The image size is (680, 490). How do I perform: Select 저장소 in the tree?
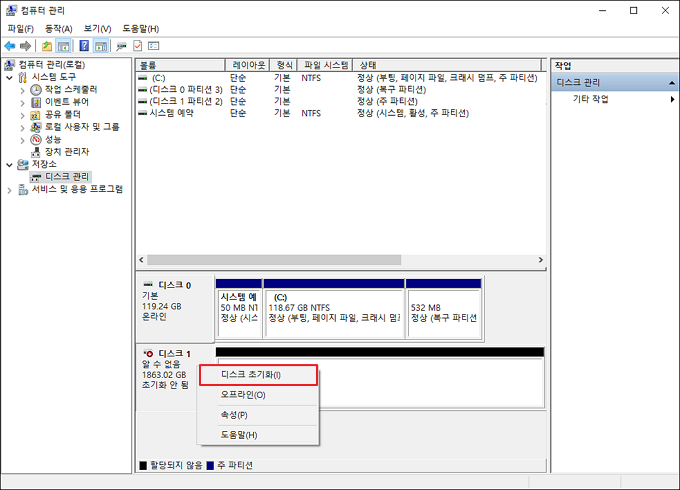coord(44,164)
